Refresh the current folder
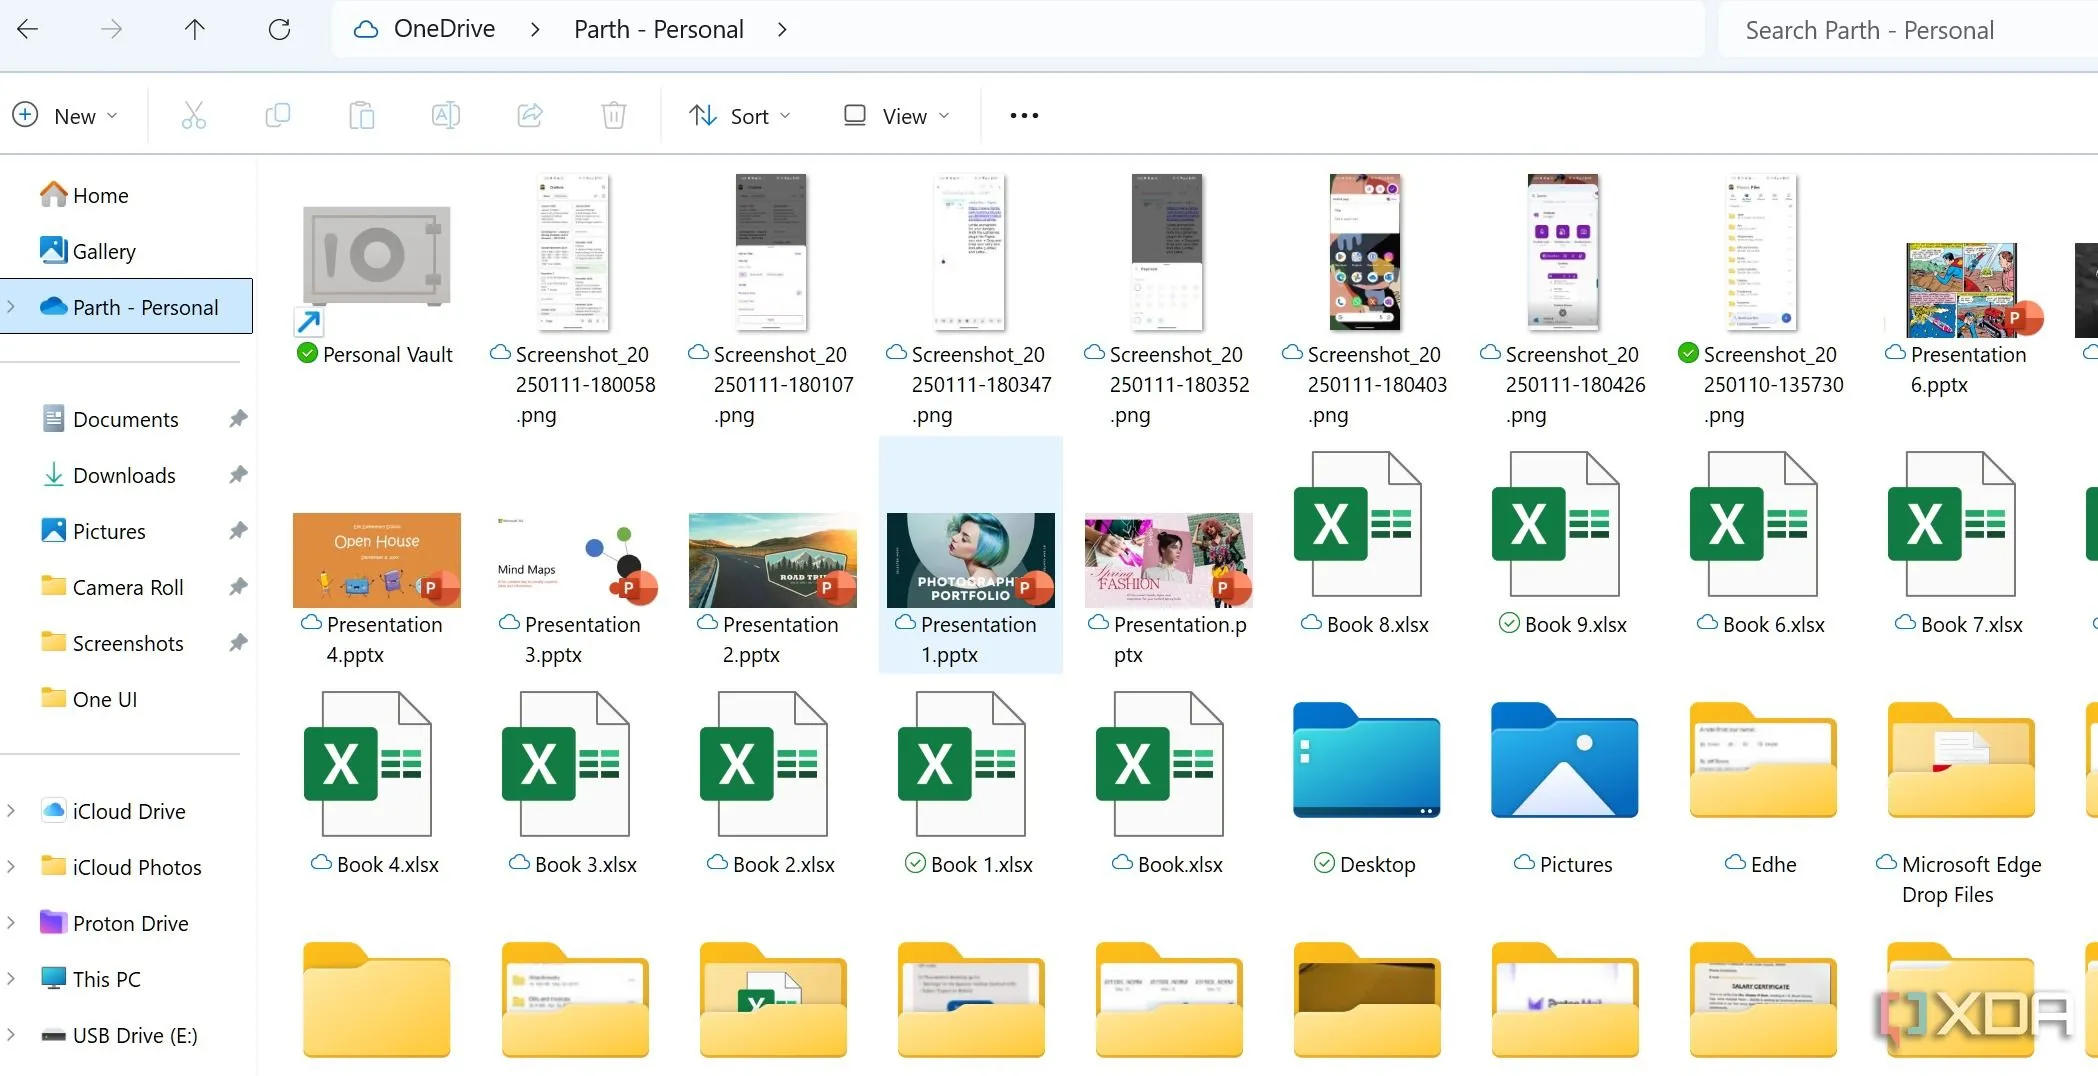The height and width of the screenshot is (1076, 2098). (279, 30)
